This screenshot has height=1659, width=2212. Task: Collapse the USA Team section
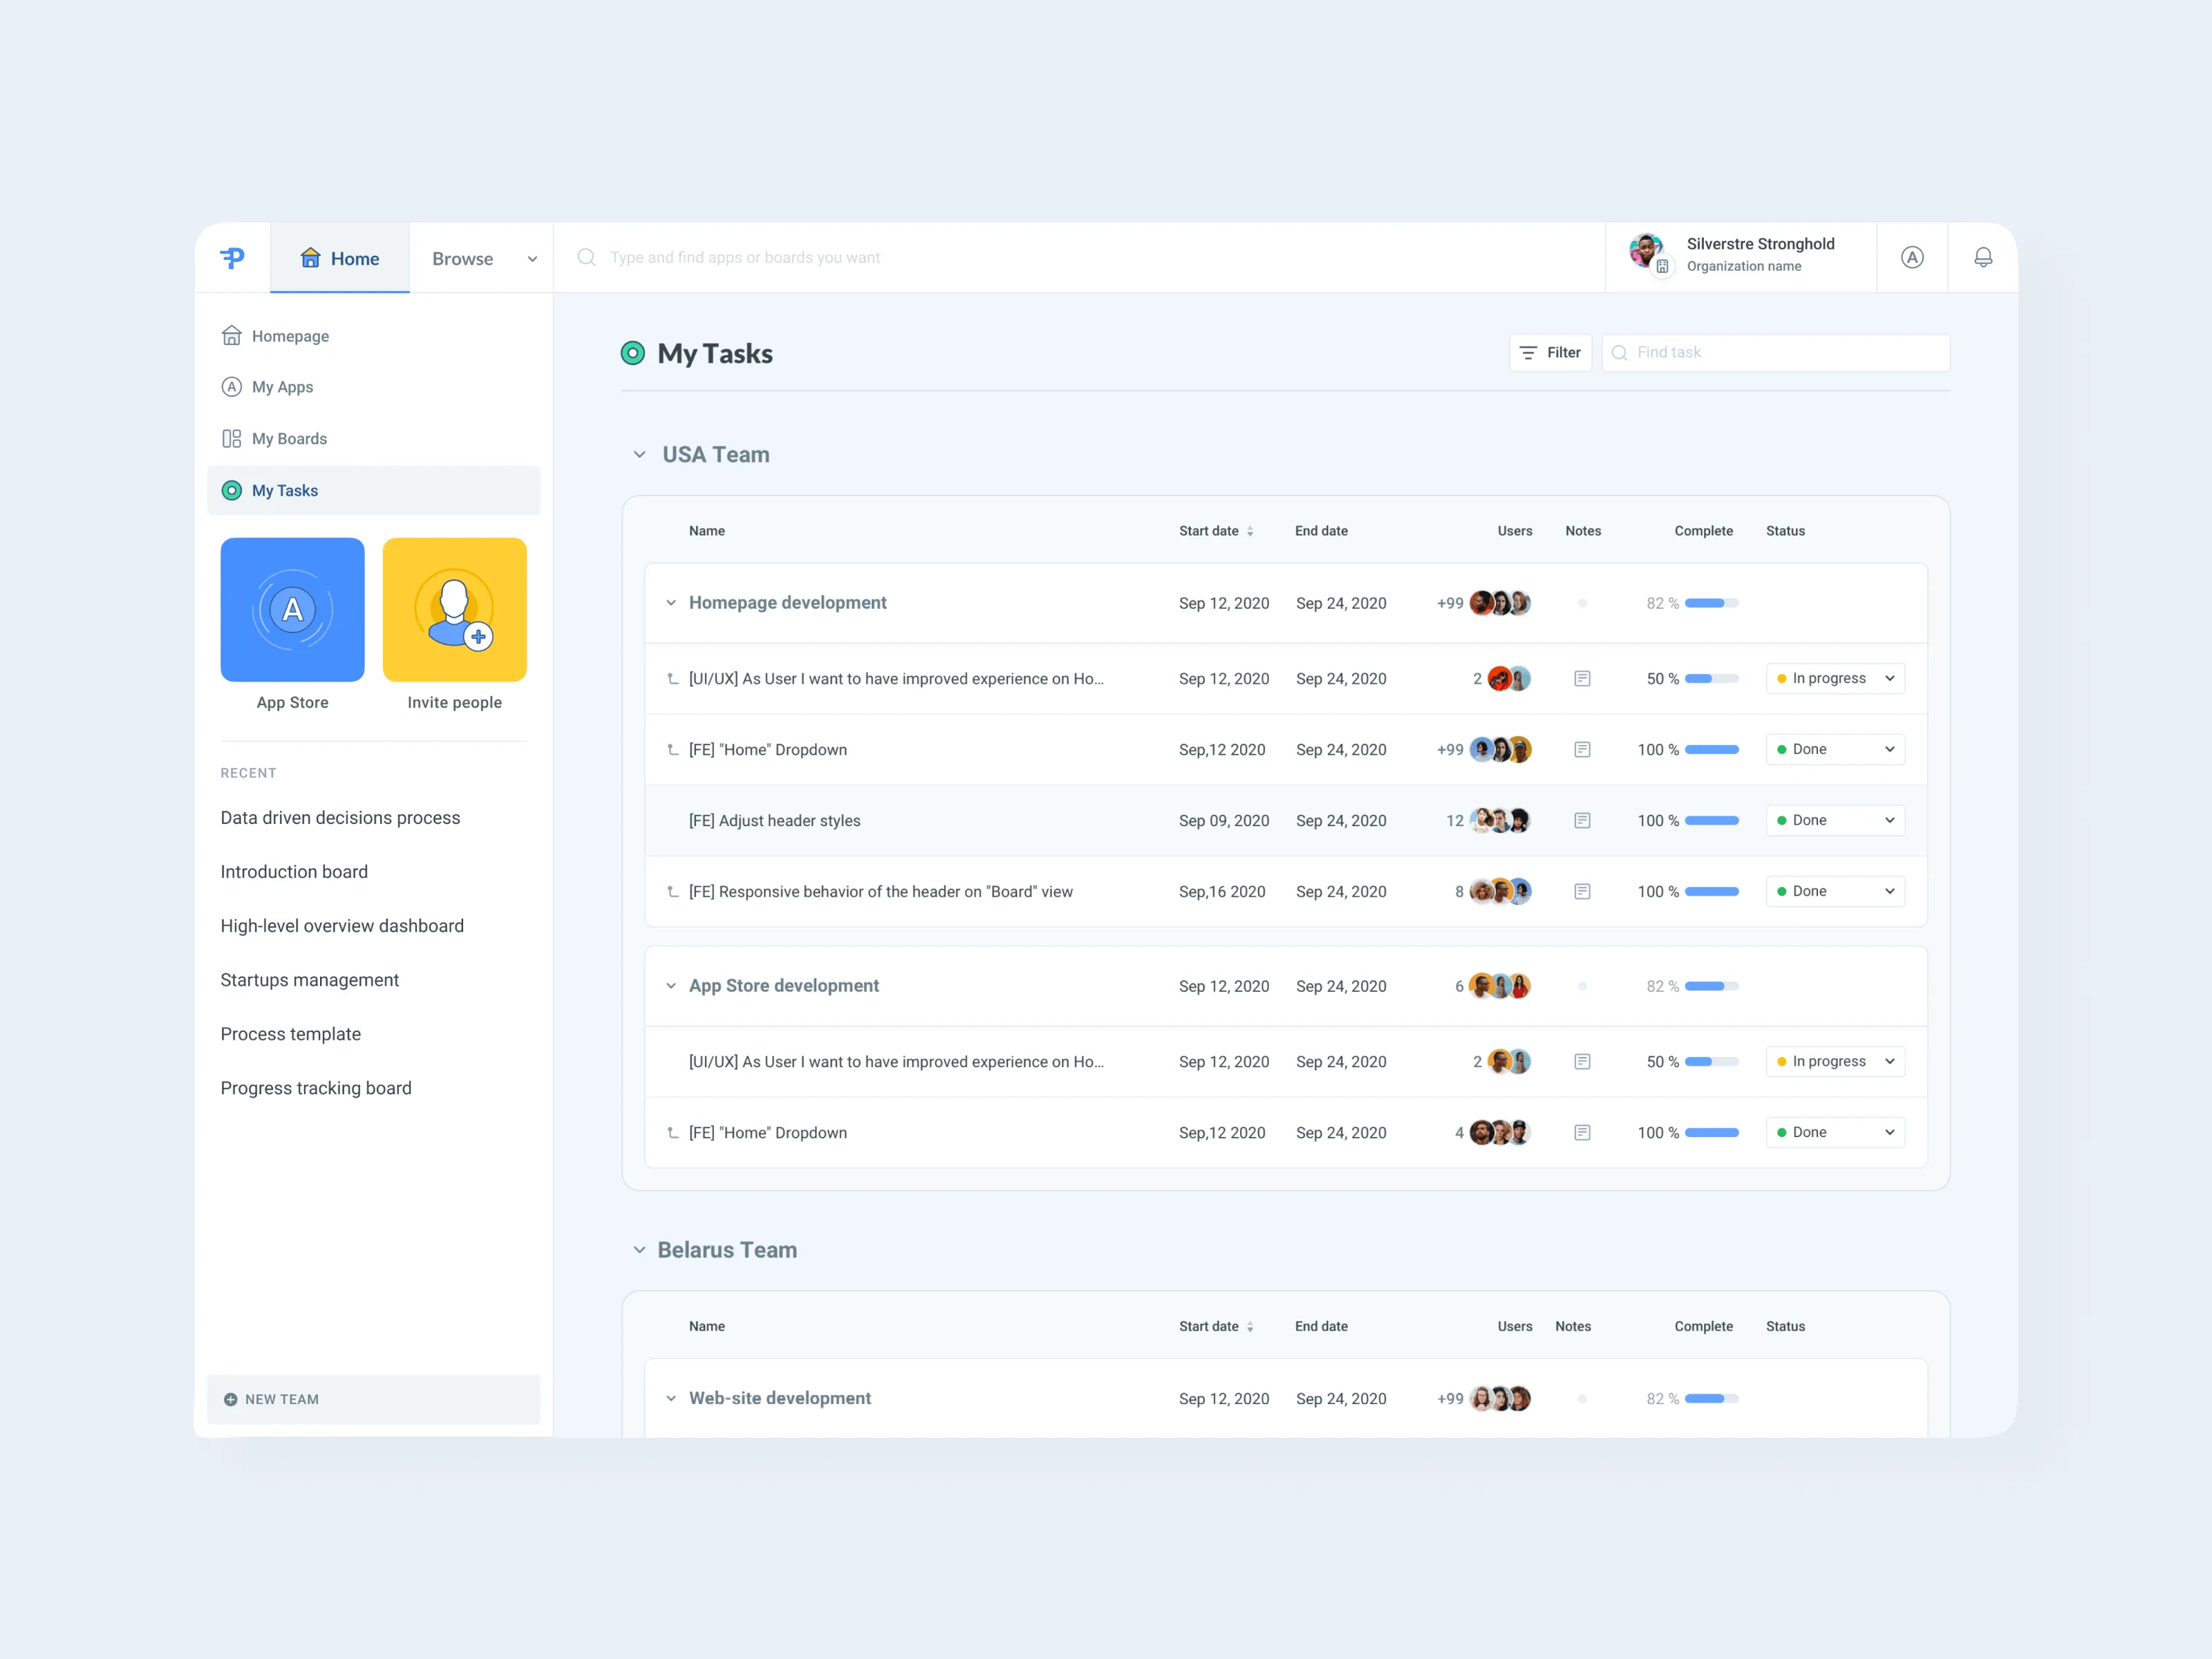tap(640, 454)
